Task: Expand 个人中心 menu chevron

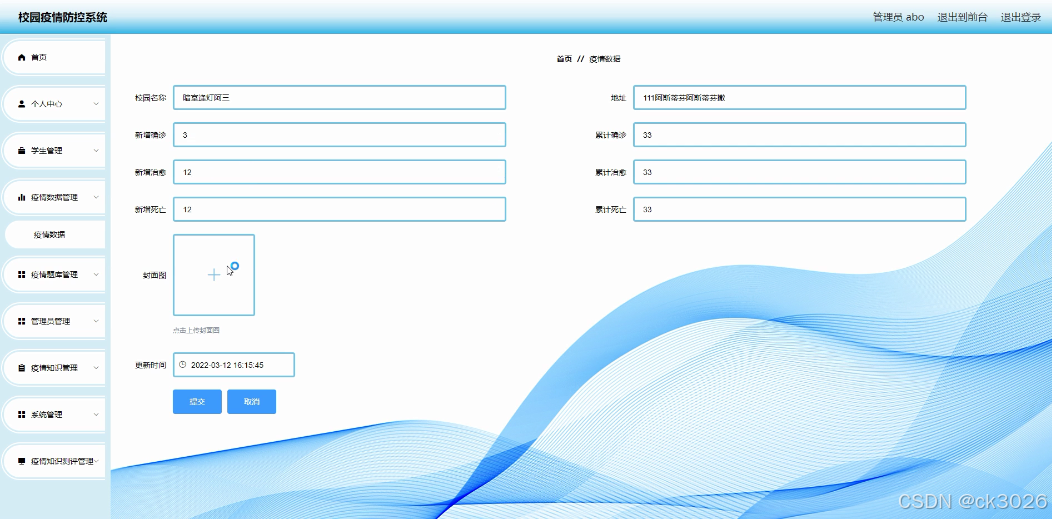Action: [96, 104]
